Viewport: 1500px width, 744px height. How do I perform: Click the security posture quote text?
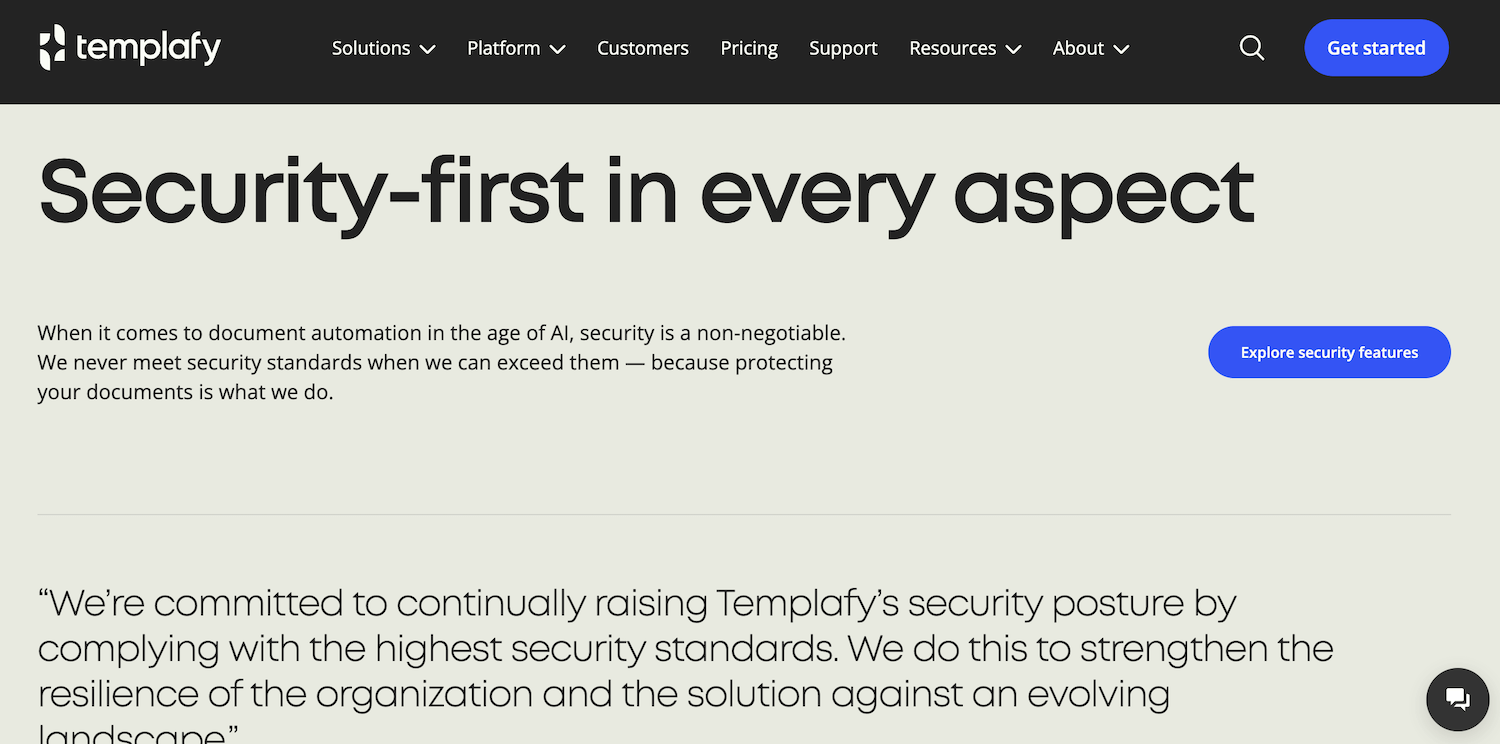pyautogui.click(x=685, y=648)
